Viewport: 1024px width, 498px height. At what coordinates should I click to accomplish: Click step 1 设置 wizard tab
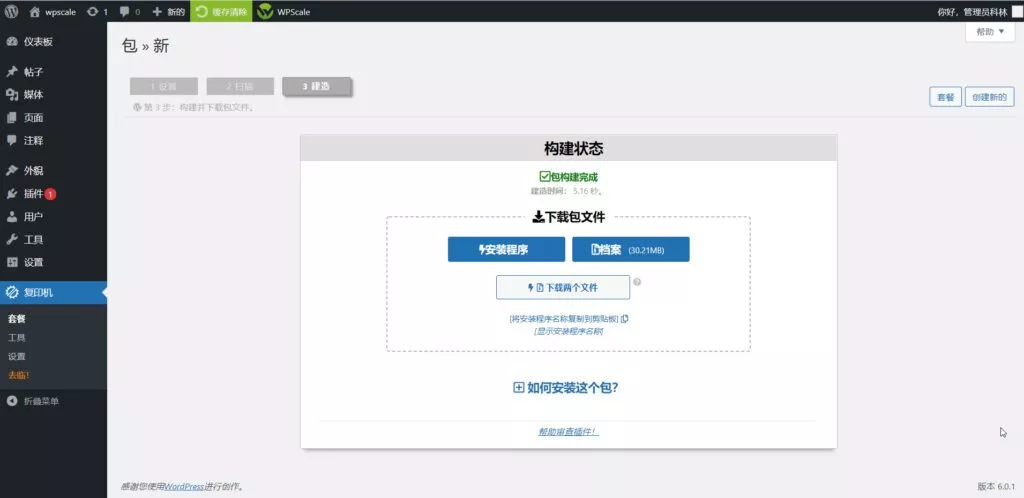coord(164,86)
